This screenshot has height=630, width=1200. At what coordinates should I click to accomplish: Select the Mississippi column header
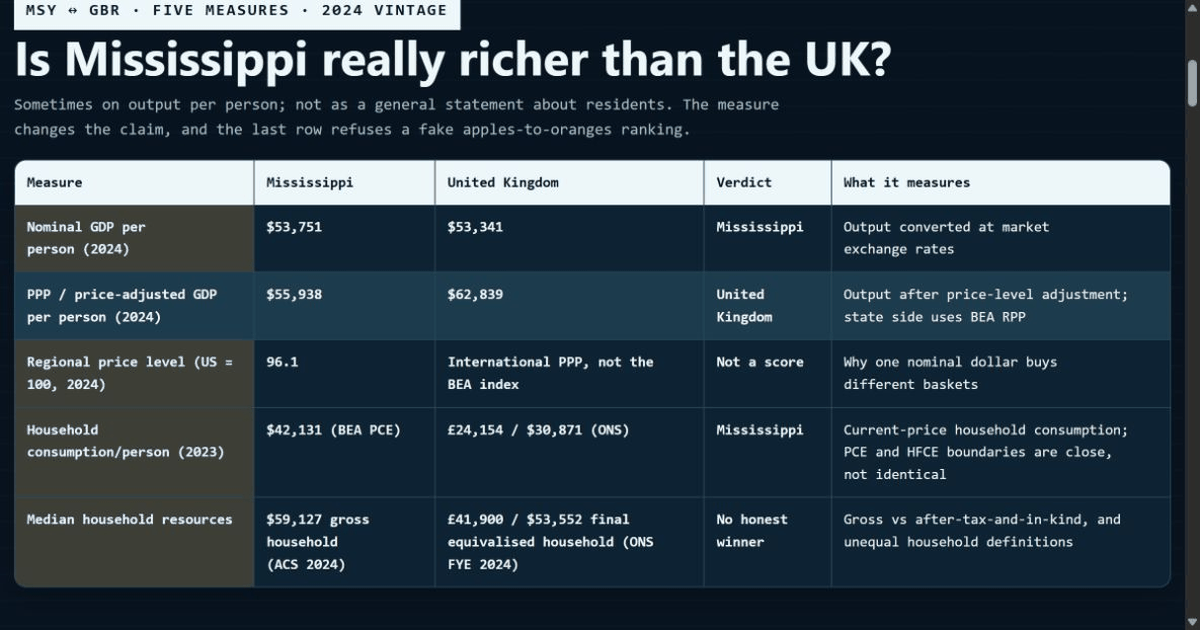coord(345,183)
